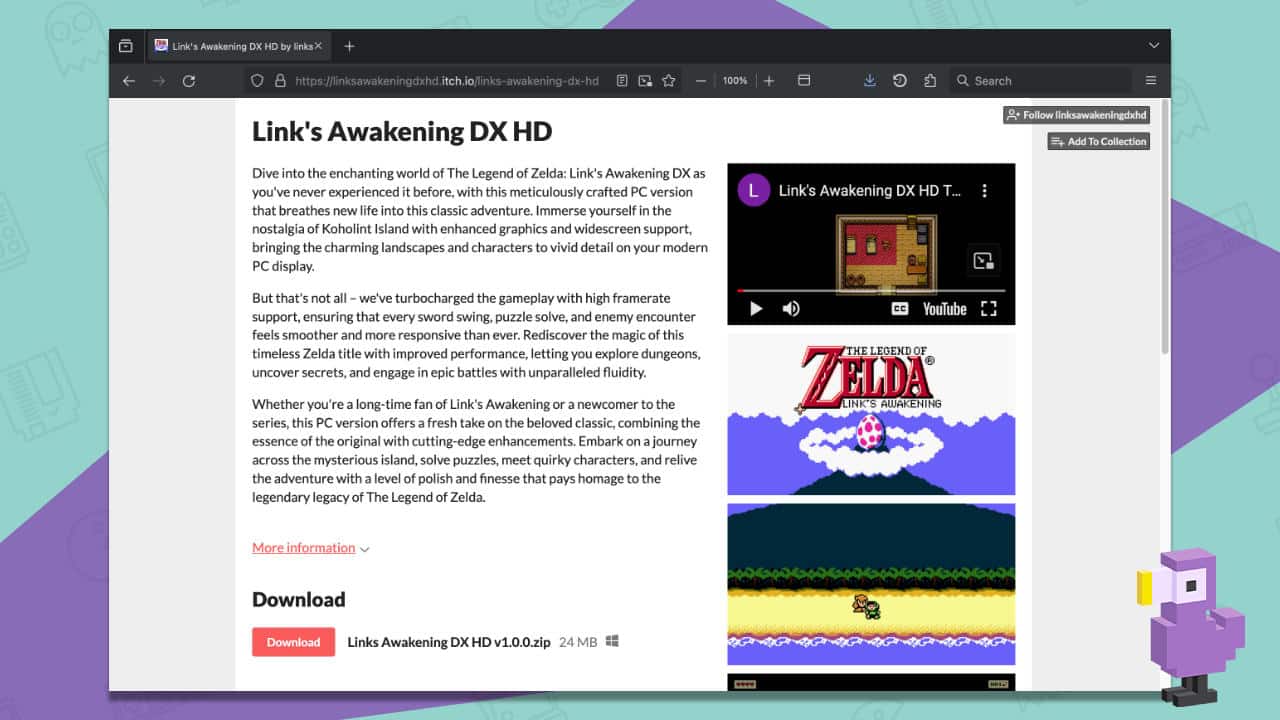Open Firefox hamburger application menu
1280x720 pixels.
1151,81
